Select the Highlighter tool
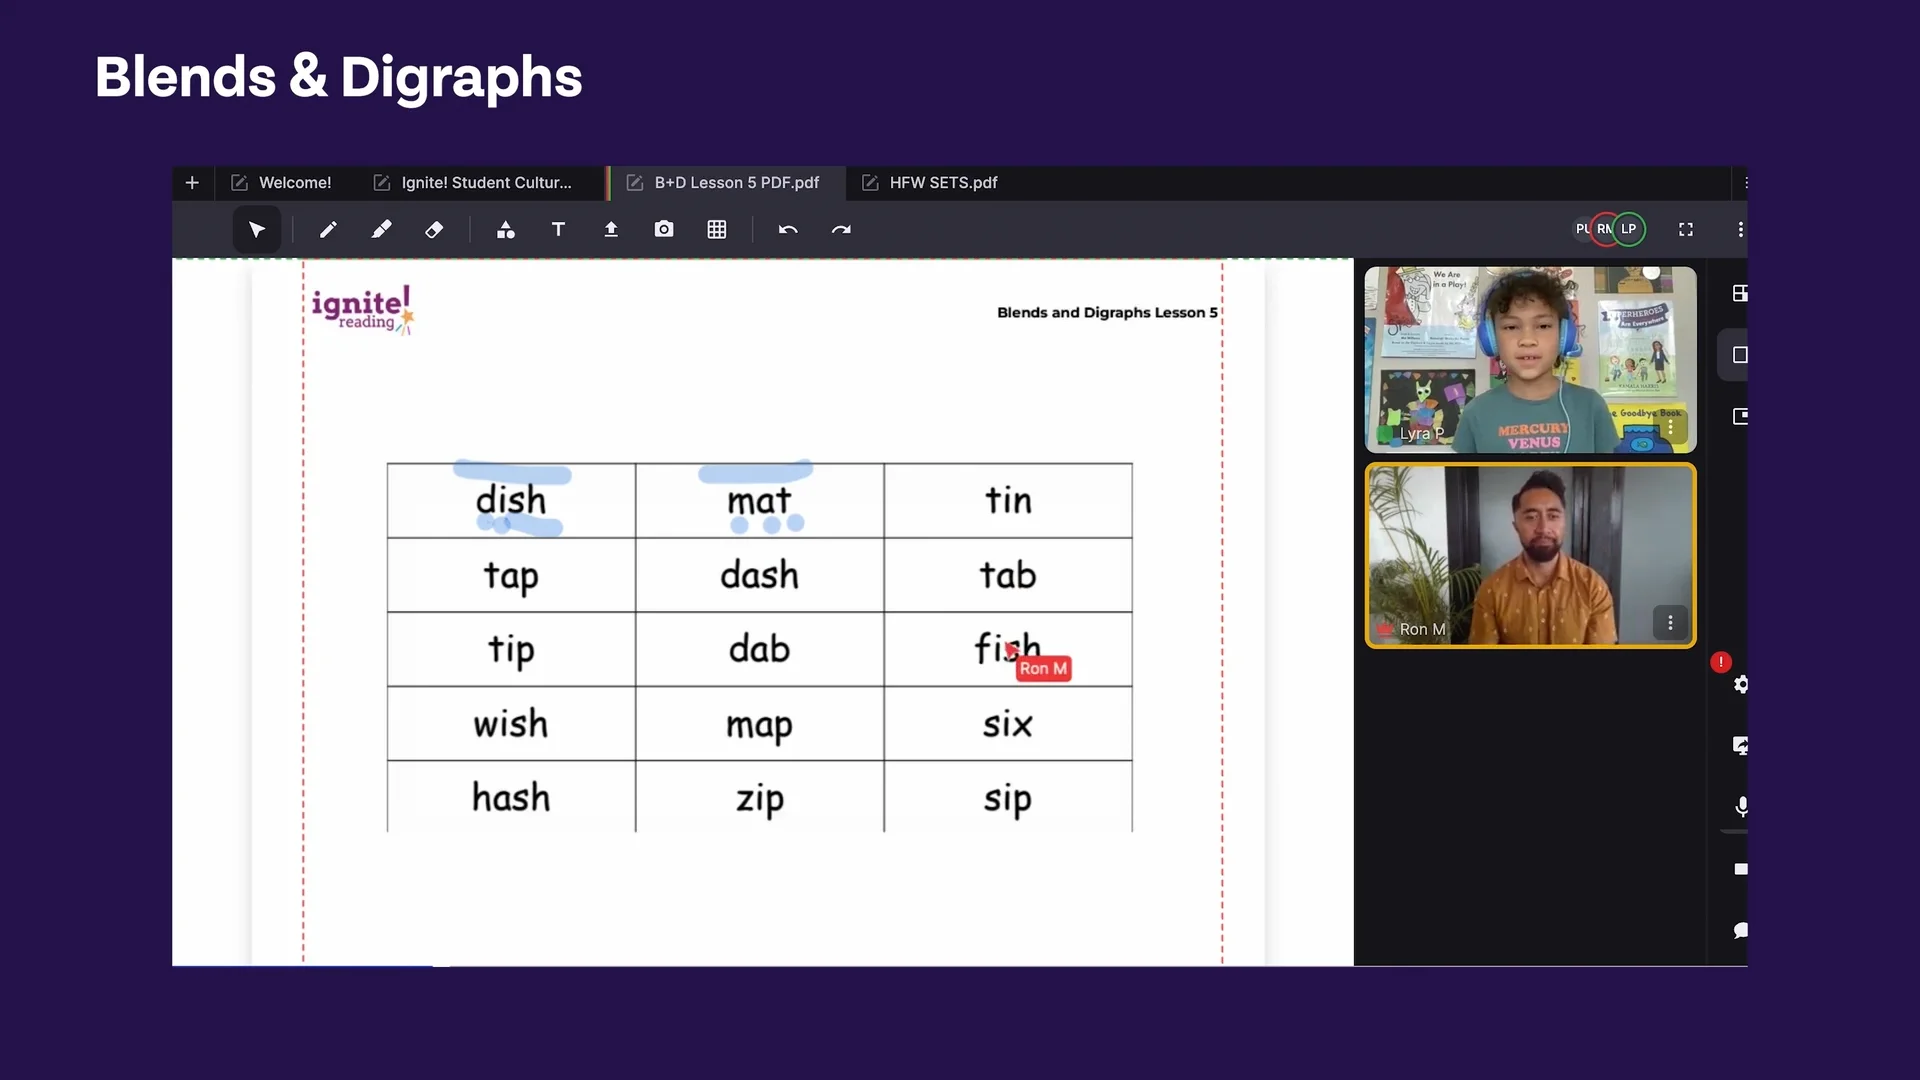1920x1080 pixels. click(x=381, y=229)
